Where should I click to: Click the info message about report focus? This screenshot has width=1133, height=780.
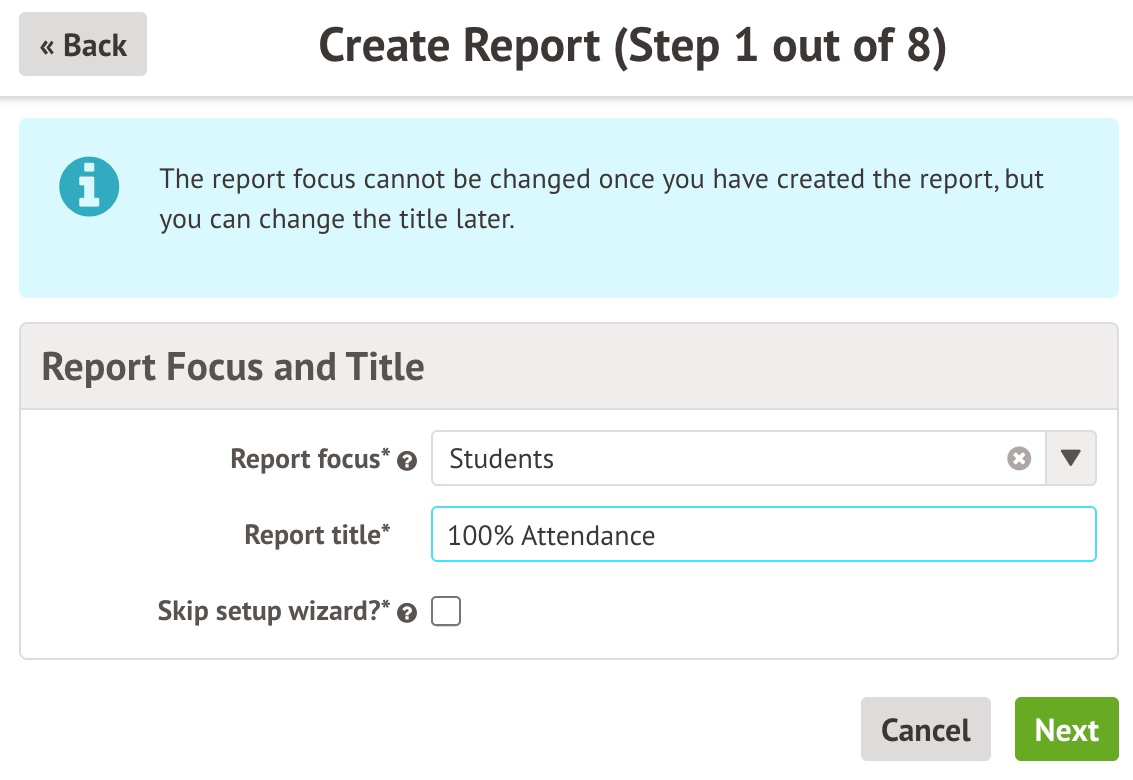point(600,200)
